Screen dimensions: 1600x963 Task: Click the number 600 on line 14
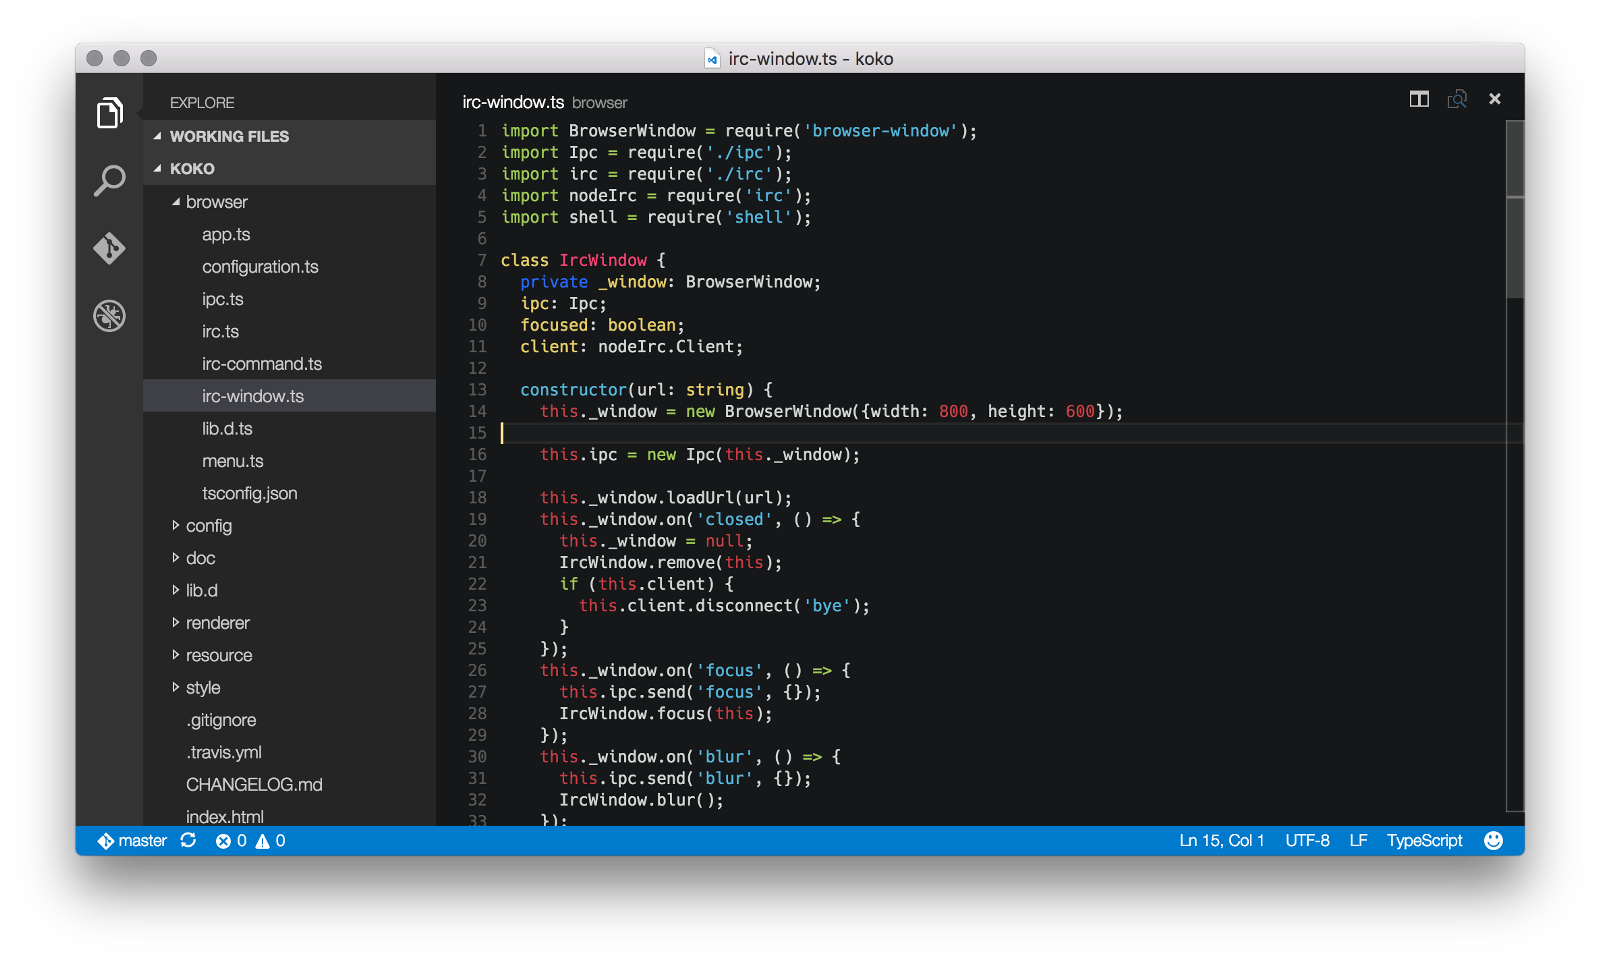[x=1080, y=412]
